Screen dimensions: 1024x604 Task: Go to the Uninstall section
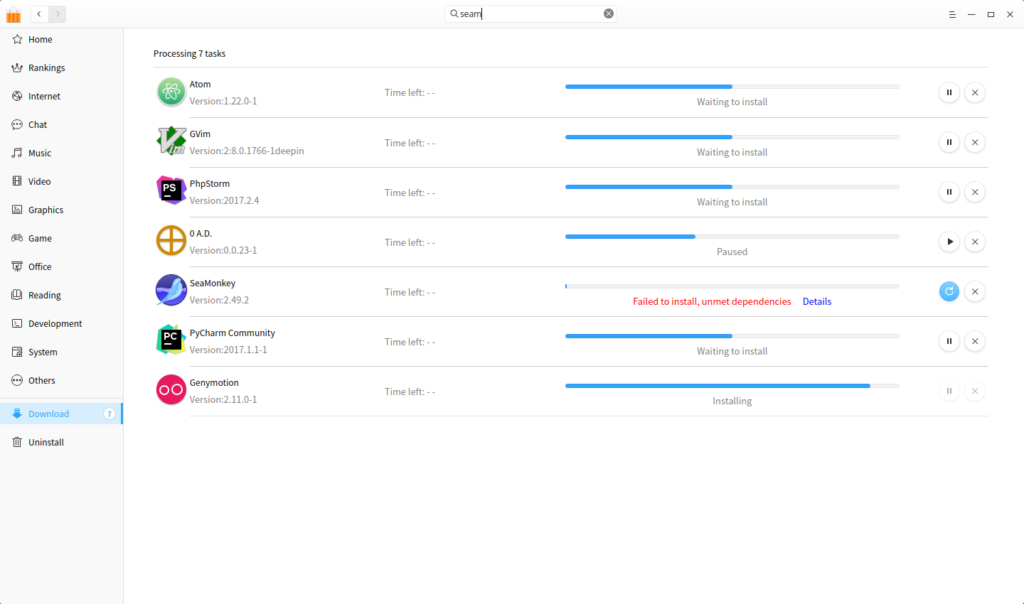coord(45,442)
